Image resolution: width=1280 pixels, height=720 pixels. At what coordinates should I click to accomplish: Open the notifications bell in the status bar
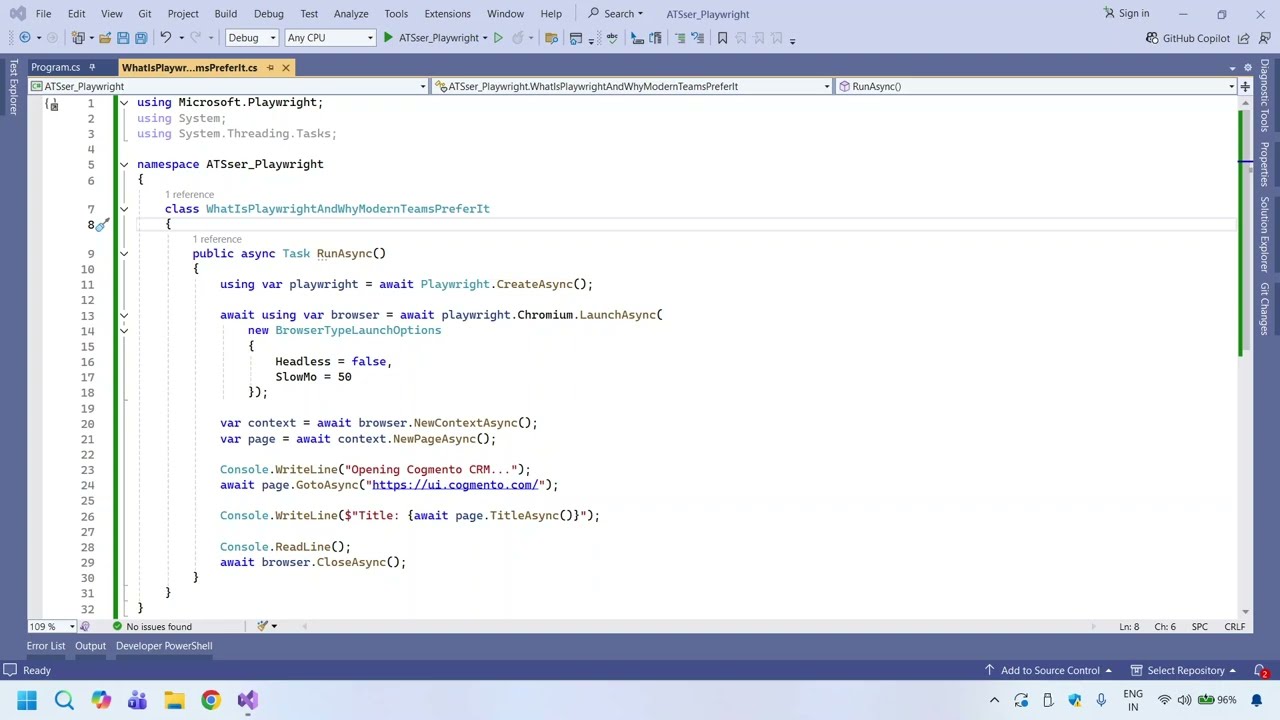pyautogui.click(x=1261, y=671)
